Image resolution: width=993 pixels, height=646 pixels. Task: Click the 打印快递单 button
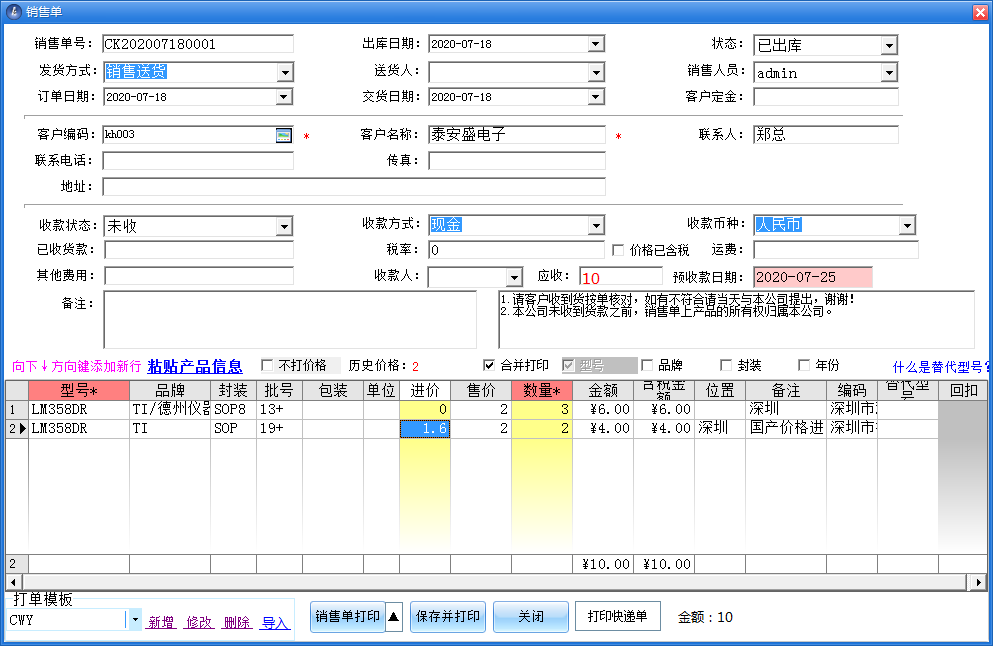[x=617, y=616]
